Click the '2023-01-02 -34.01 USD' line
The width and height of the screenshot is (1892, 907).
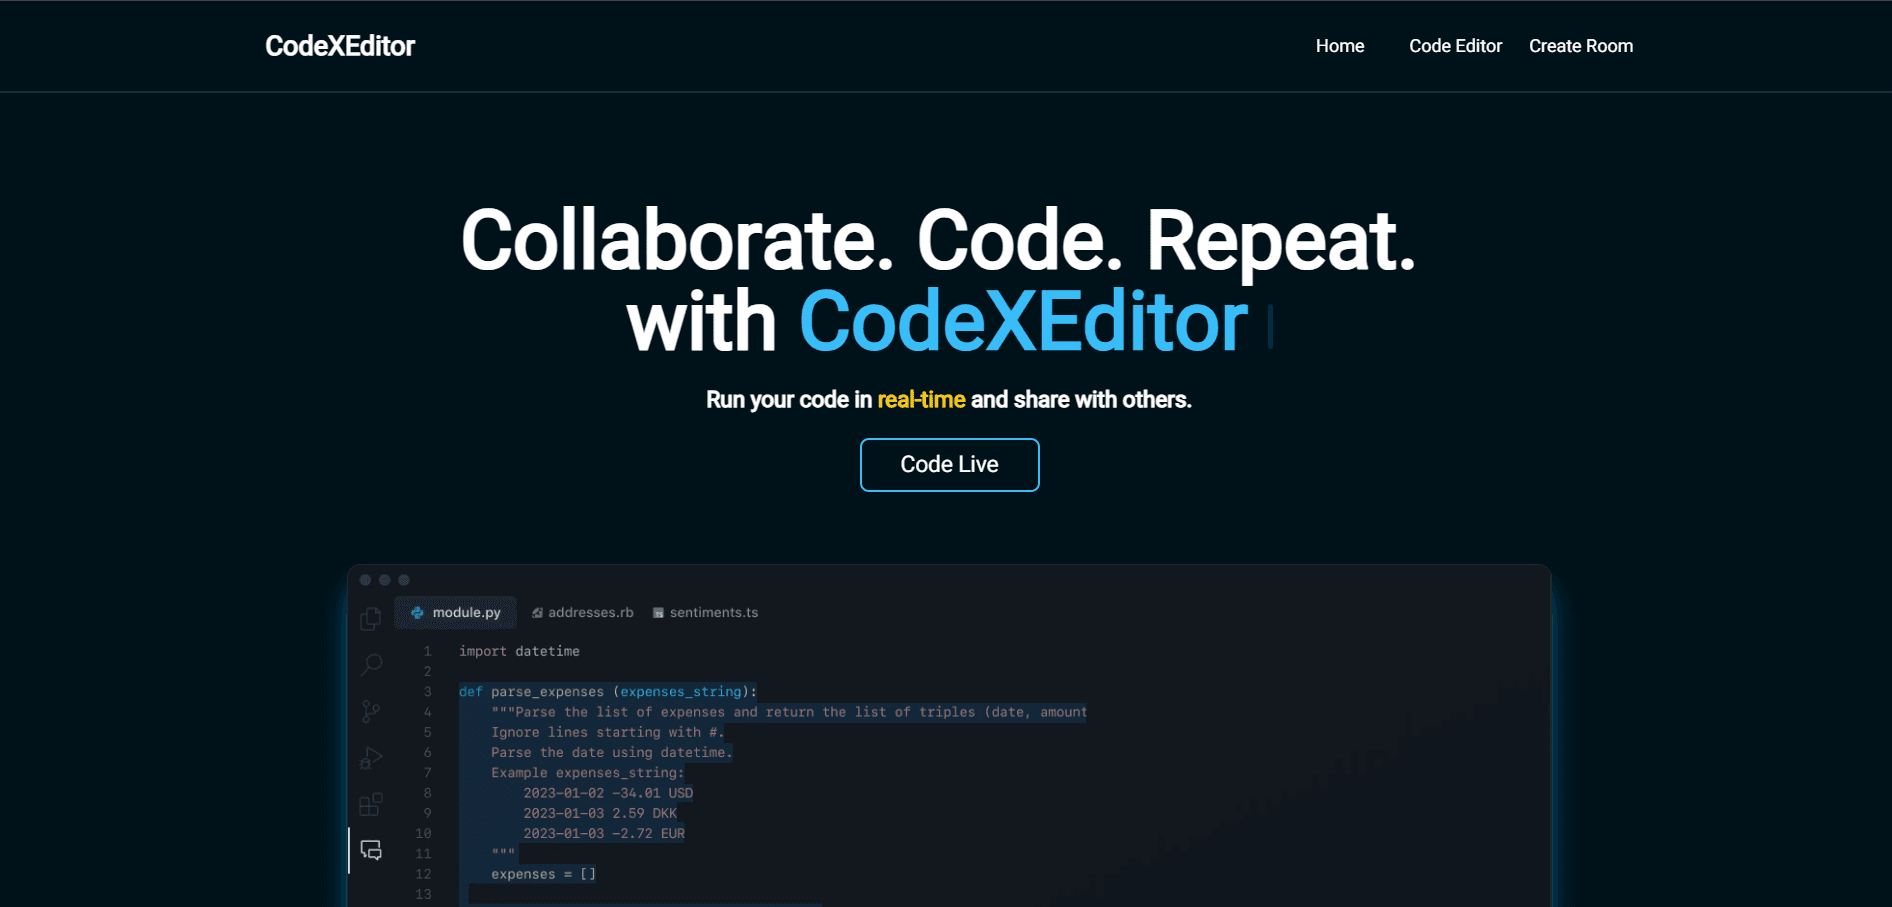[608, 793]
